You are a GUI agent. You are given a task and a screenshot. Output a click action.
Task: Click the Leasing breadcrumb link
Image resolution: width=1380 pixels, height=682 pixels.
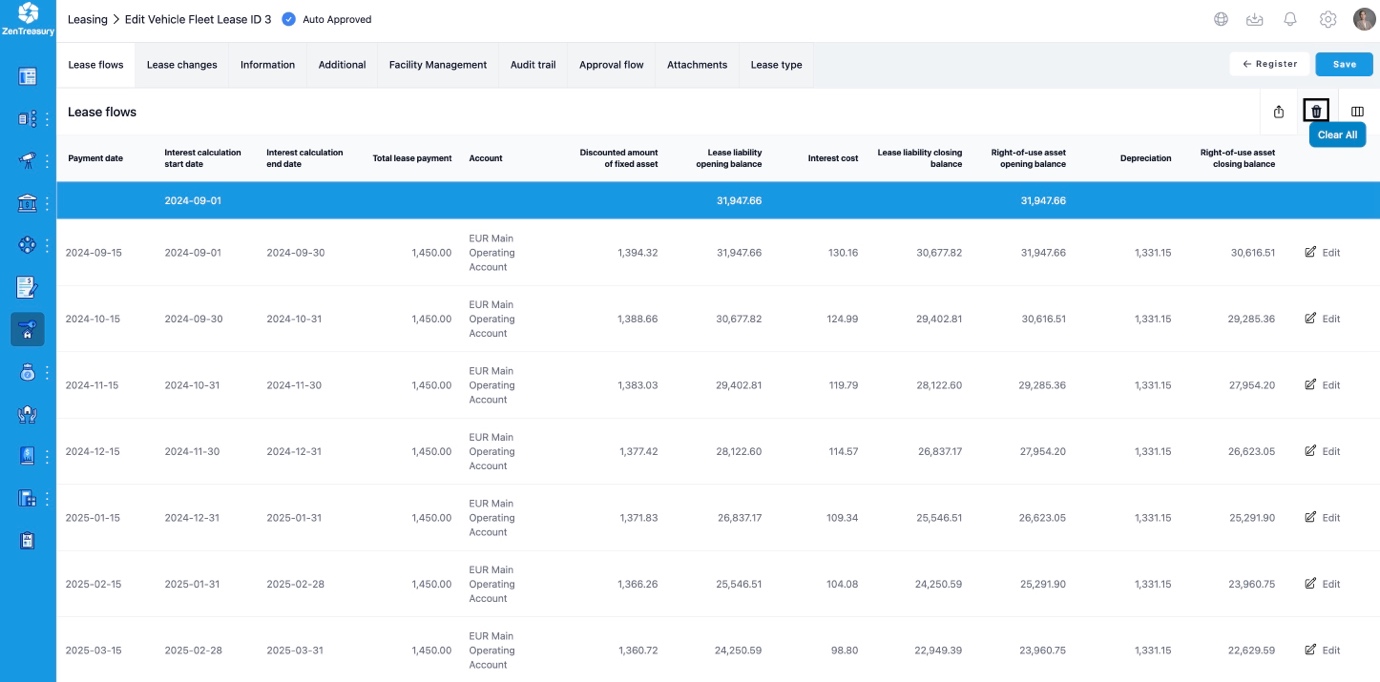[x=87, y=19]
